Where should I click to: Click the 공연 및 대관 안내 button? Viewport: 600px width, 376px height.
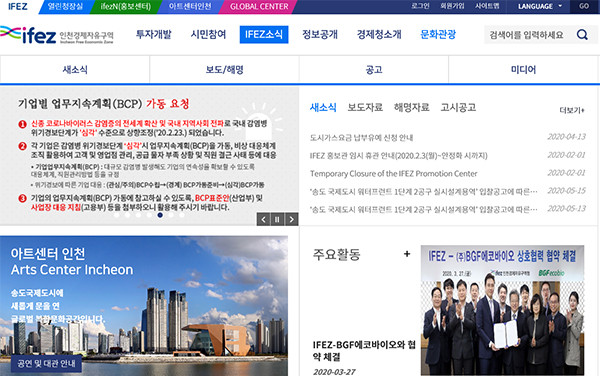tap(46, 363)
